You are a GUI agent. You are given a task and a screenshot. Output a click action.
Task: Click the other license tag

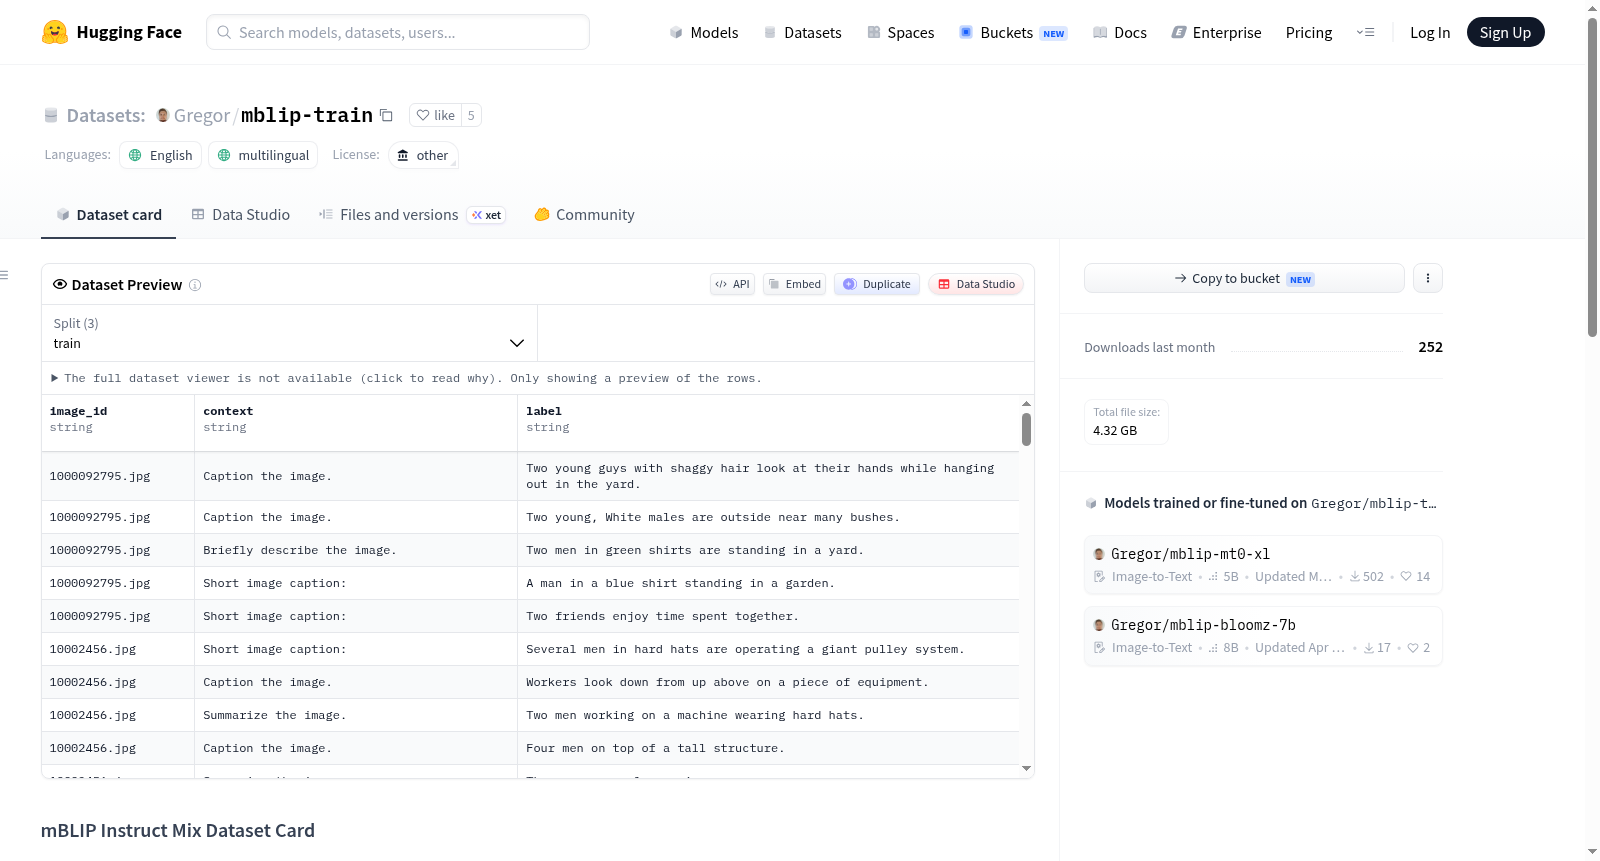[423, 155]
